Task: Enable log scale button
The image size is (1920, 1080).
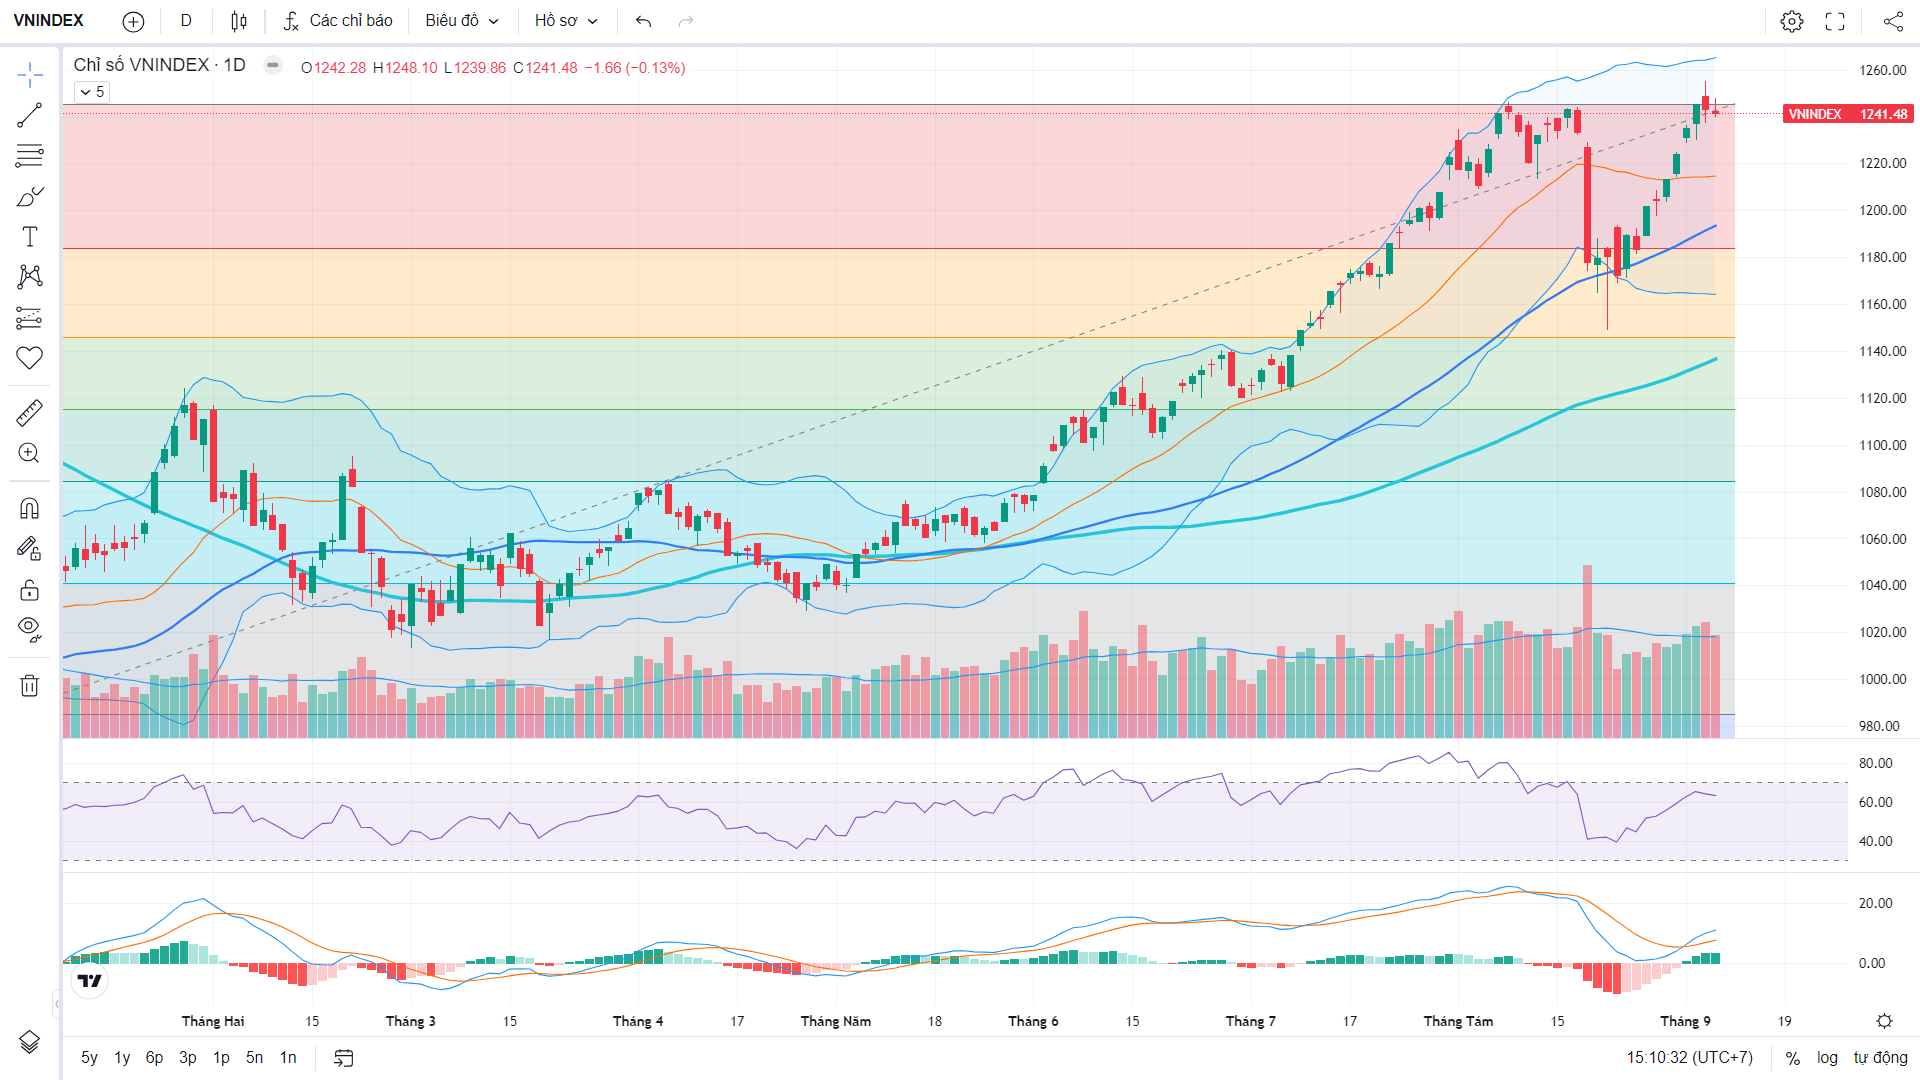Action: (1827, 1058)
